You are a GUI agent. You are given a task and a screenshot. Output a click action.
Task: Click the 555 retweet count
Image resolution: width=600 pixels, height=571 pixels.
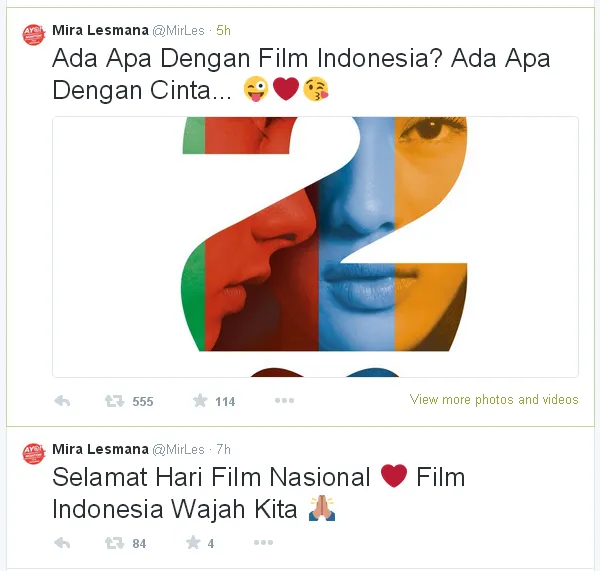pyautogui.click(x=143, y=401)
